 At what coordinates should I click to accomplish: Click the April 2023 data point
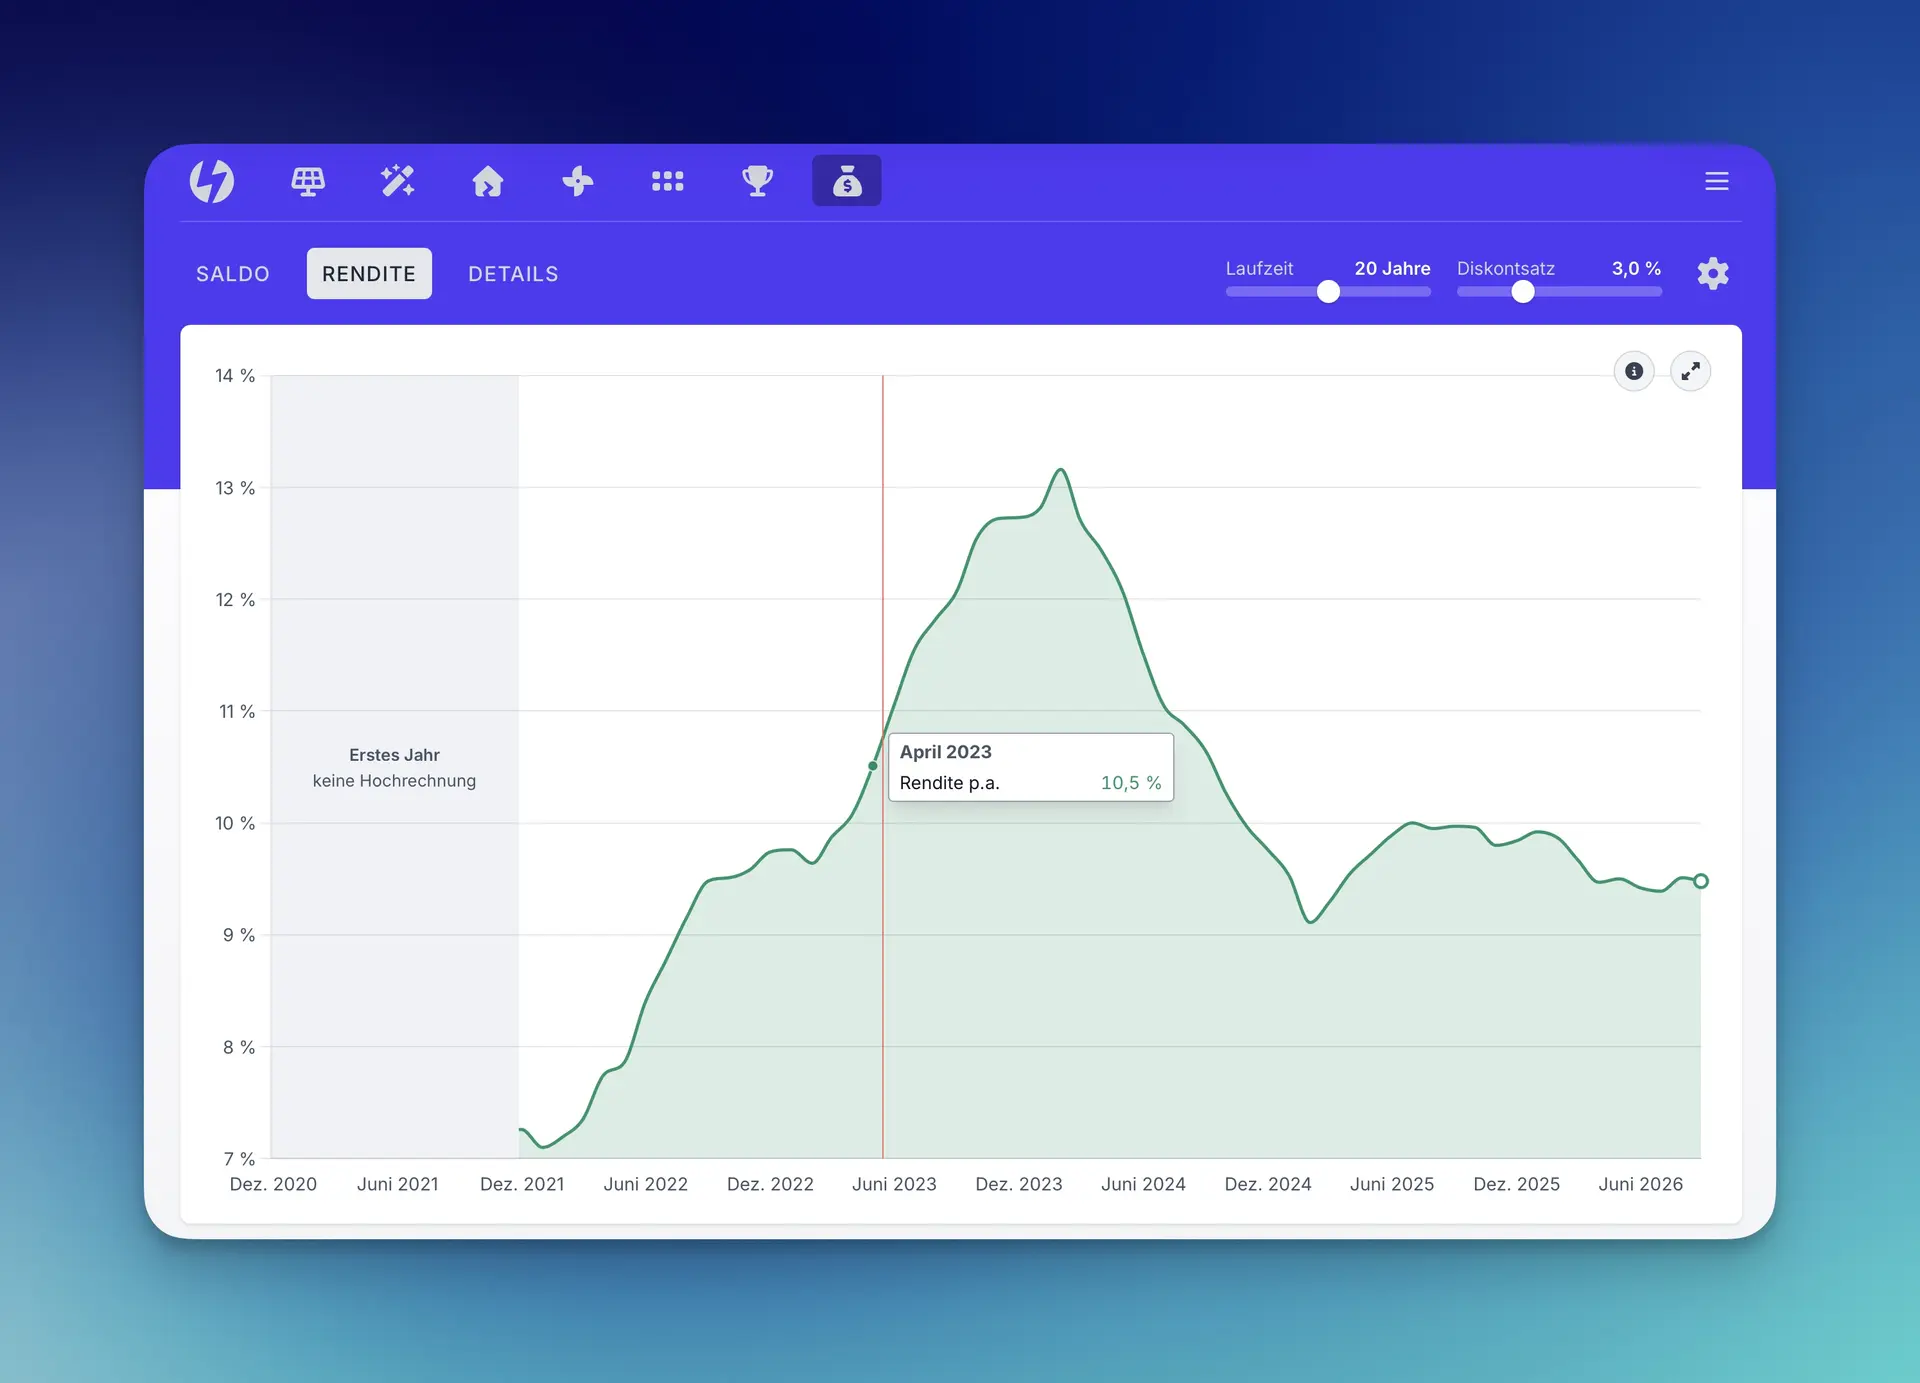pyautogui.click(x=873, y=766)
